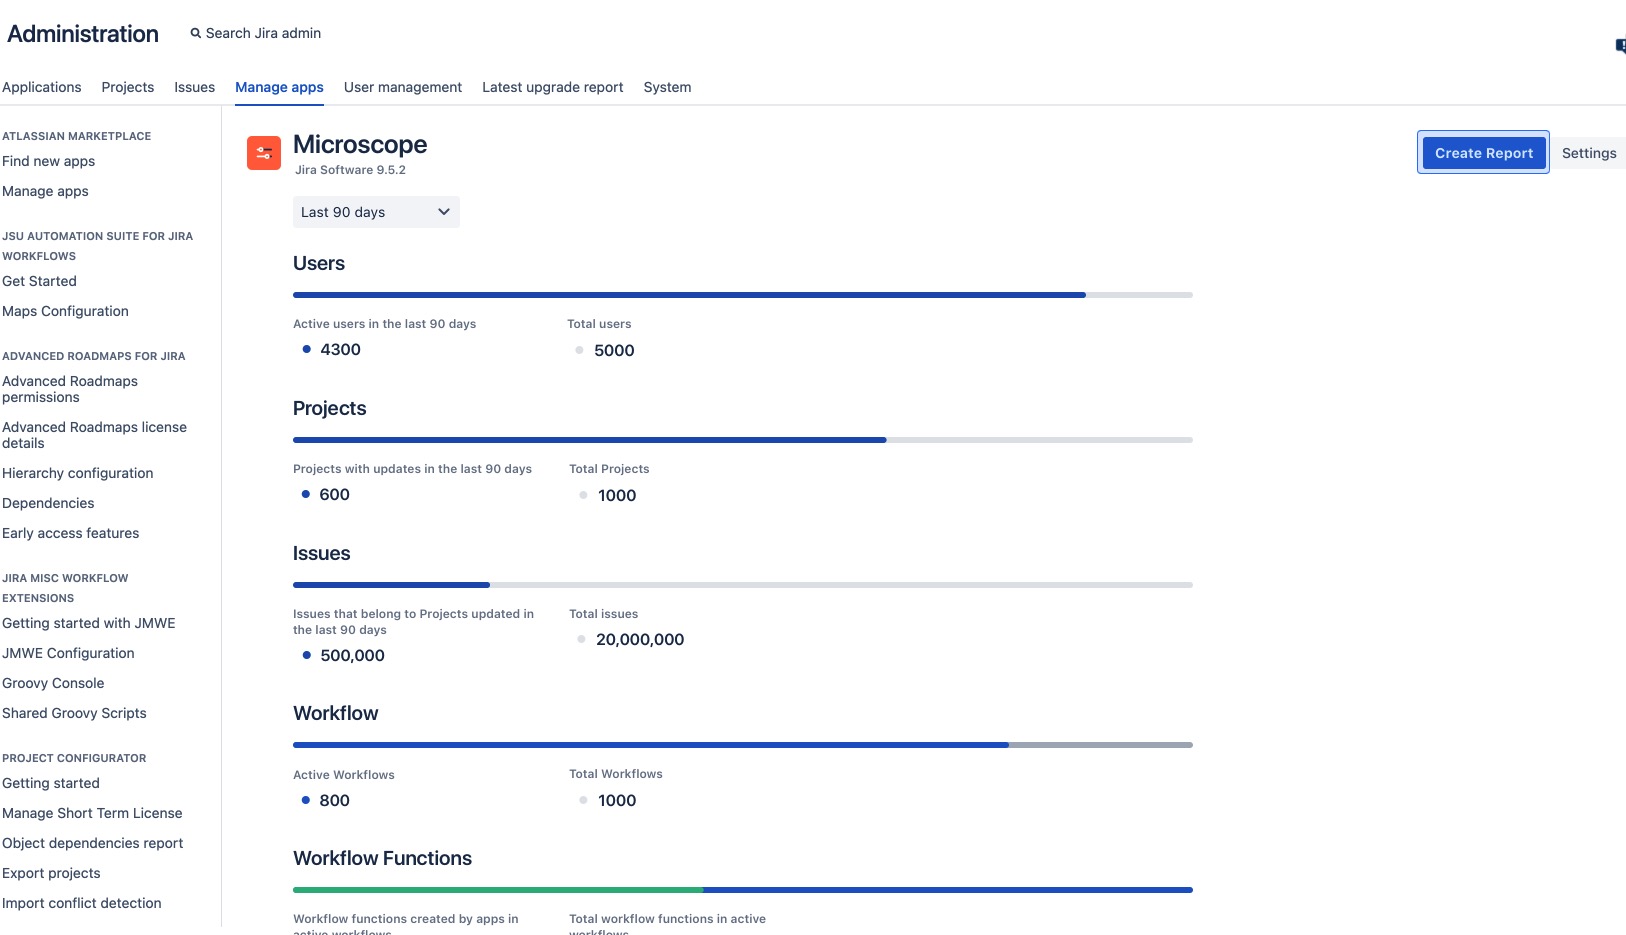Open Getting started with JMWE link
1626x935 pixels.
coord(88,623)
